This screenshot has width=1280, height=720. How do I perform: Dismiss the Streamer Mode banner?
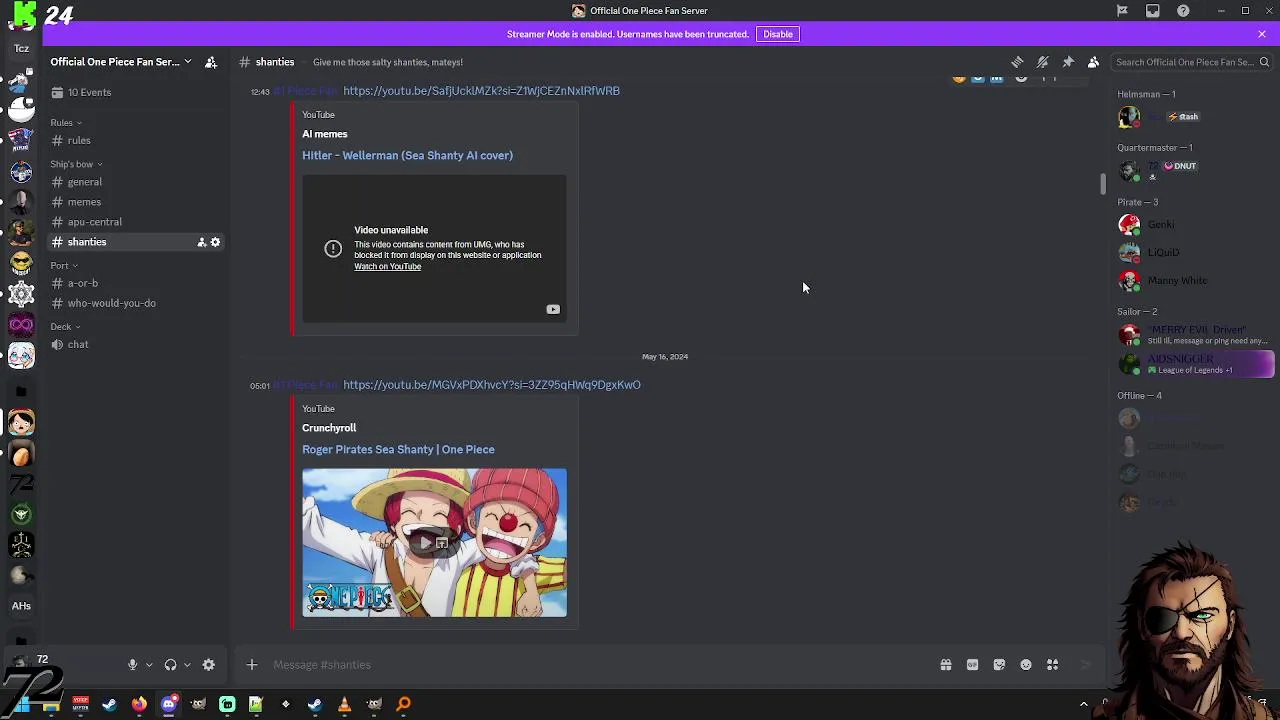click(x=1262, y=34)
